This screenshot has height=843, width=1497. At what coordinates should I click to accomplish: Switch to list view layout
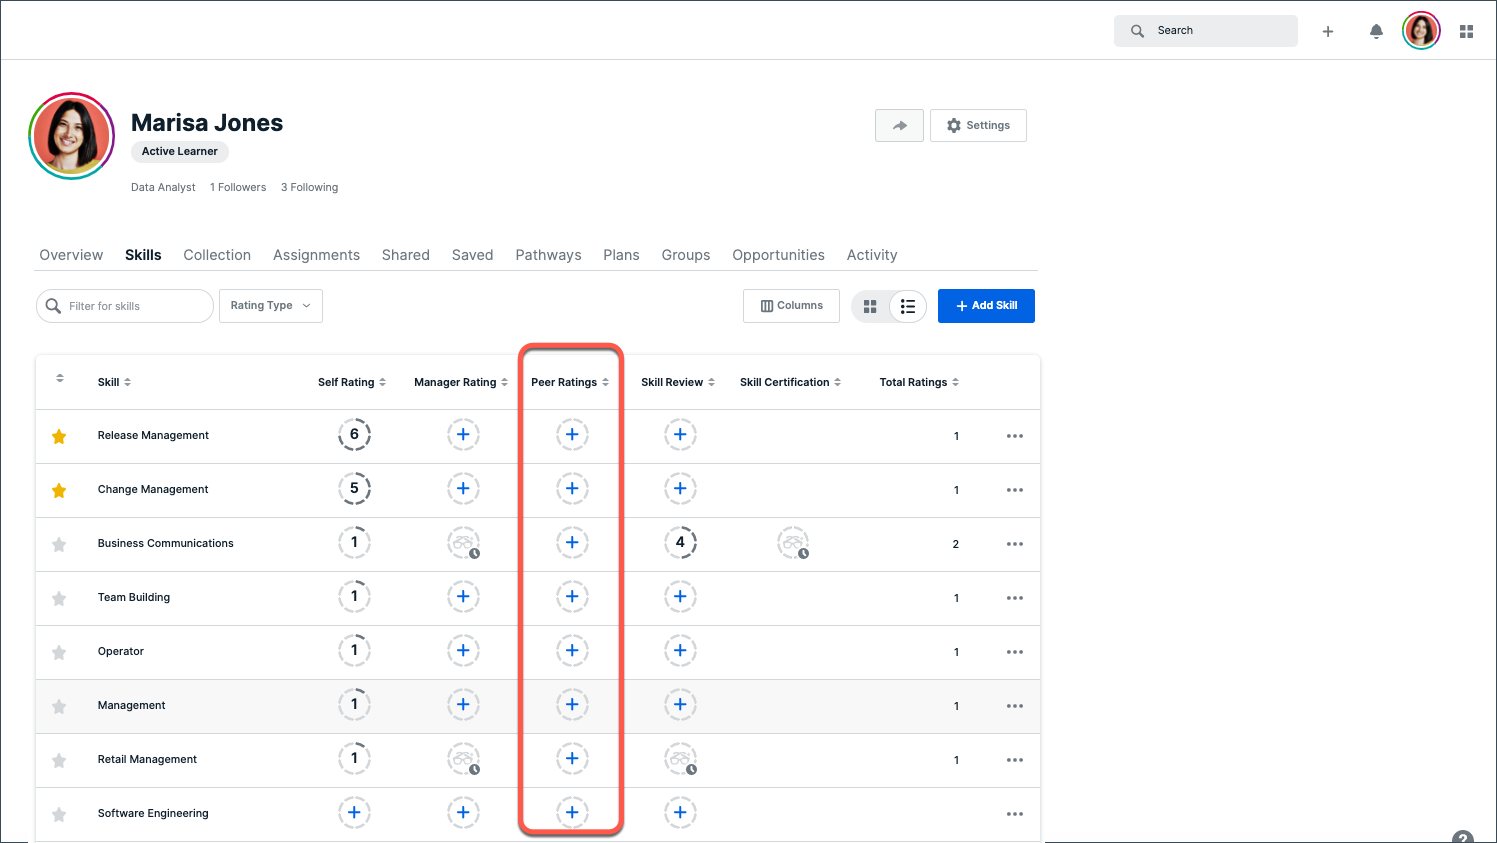coord(908,306)
